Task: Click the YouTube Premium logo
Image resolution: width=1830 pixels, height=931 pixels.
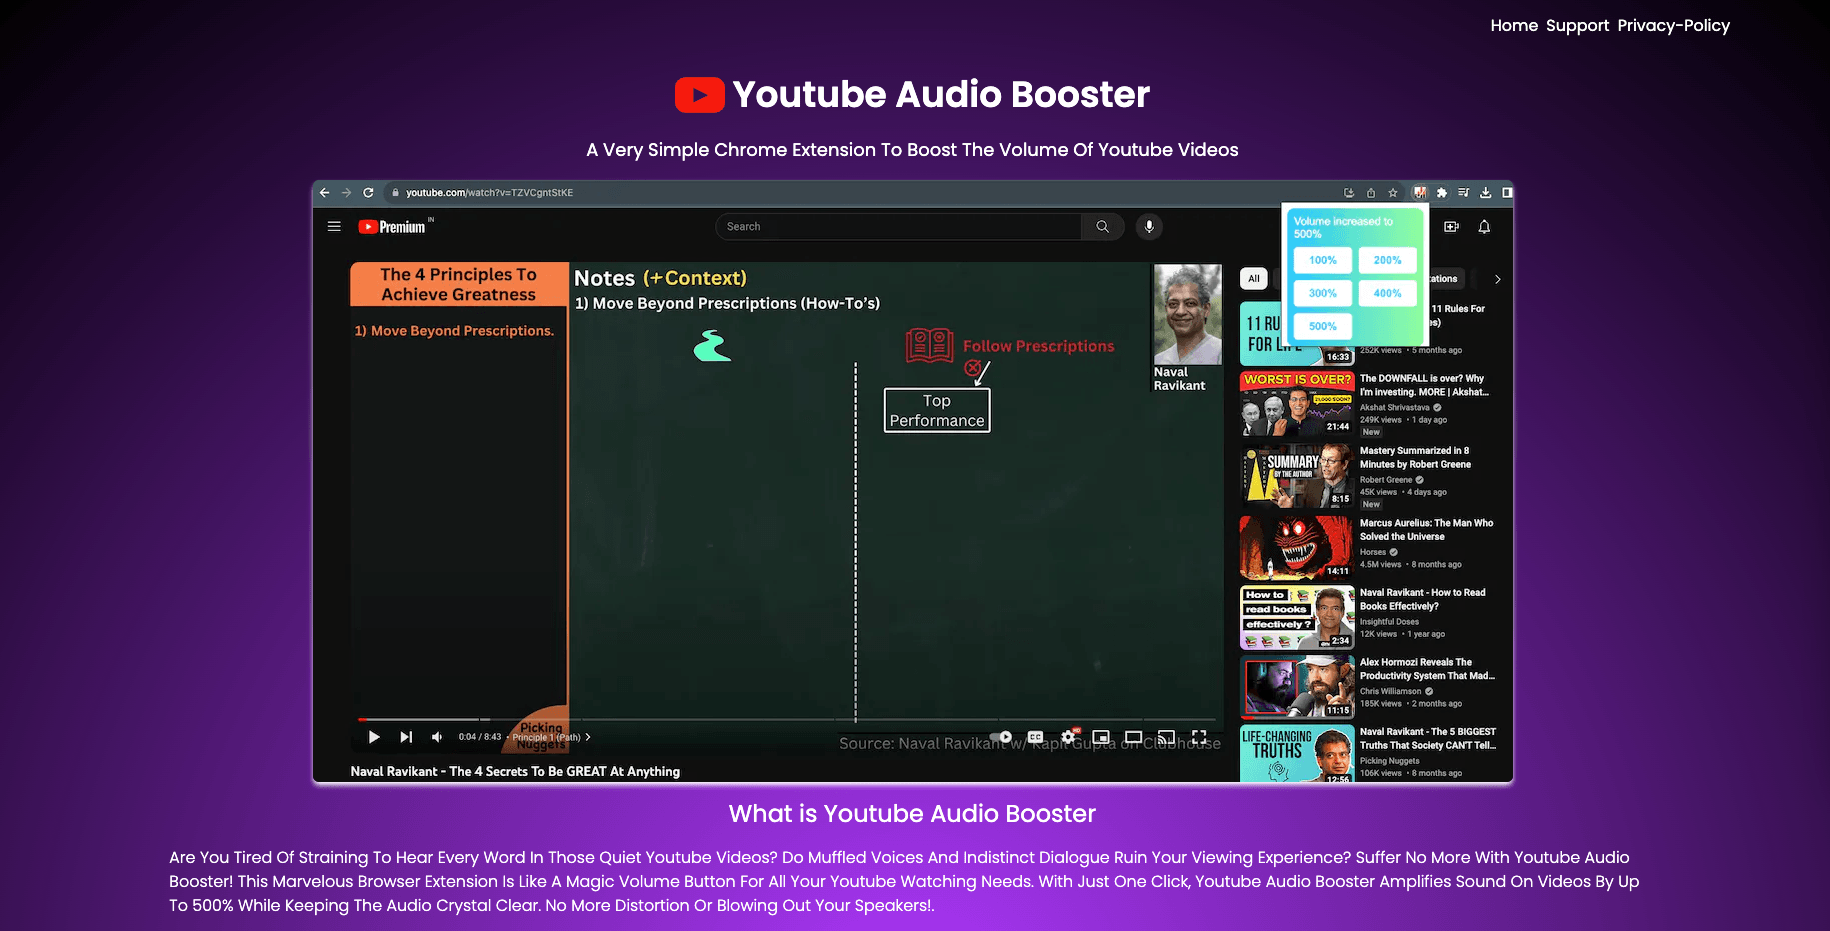Action: 393,227
